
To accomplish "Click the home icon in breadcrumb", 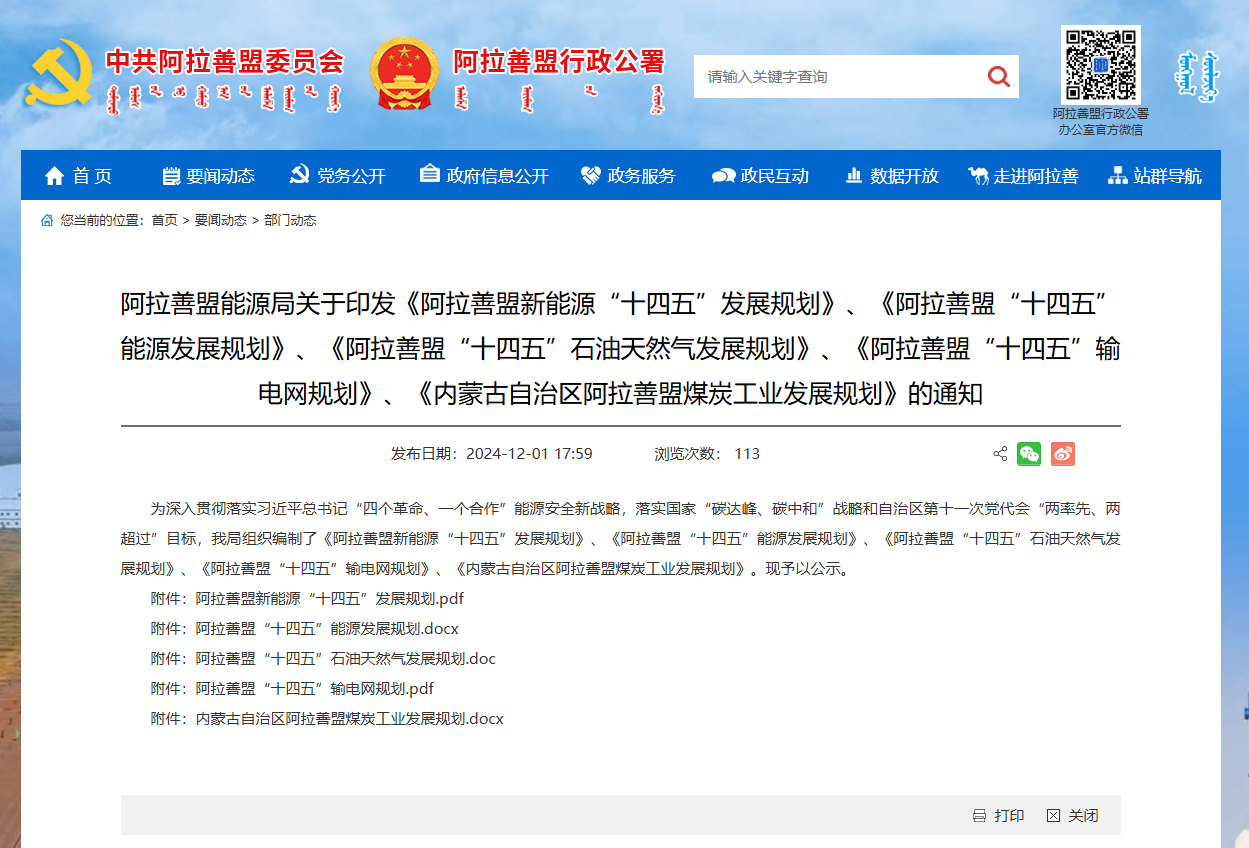I will pyautogui.click(x=47, y=220).
